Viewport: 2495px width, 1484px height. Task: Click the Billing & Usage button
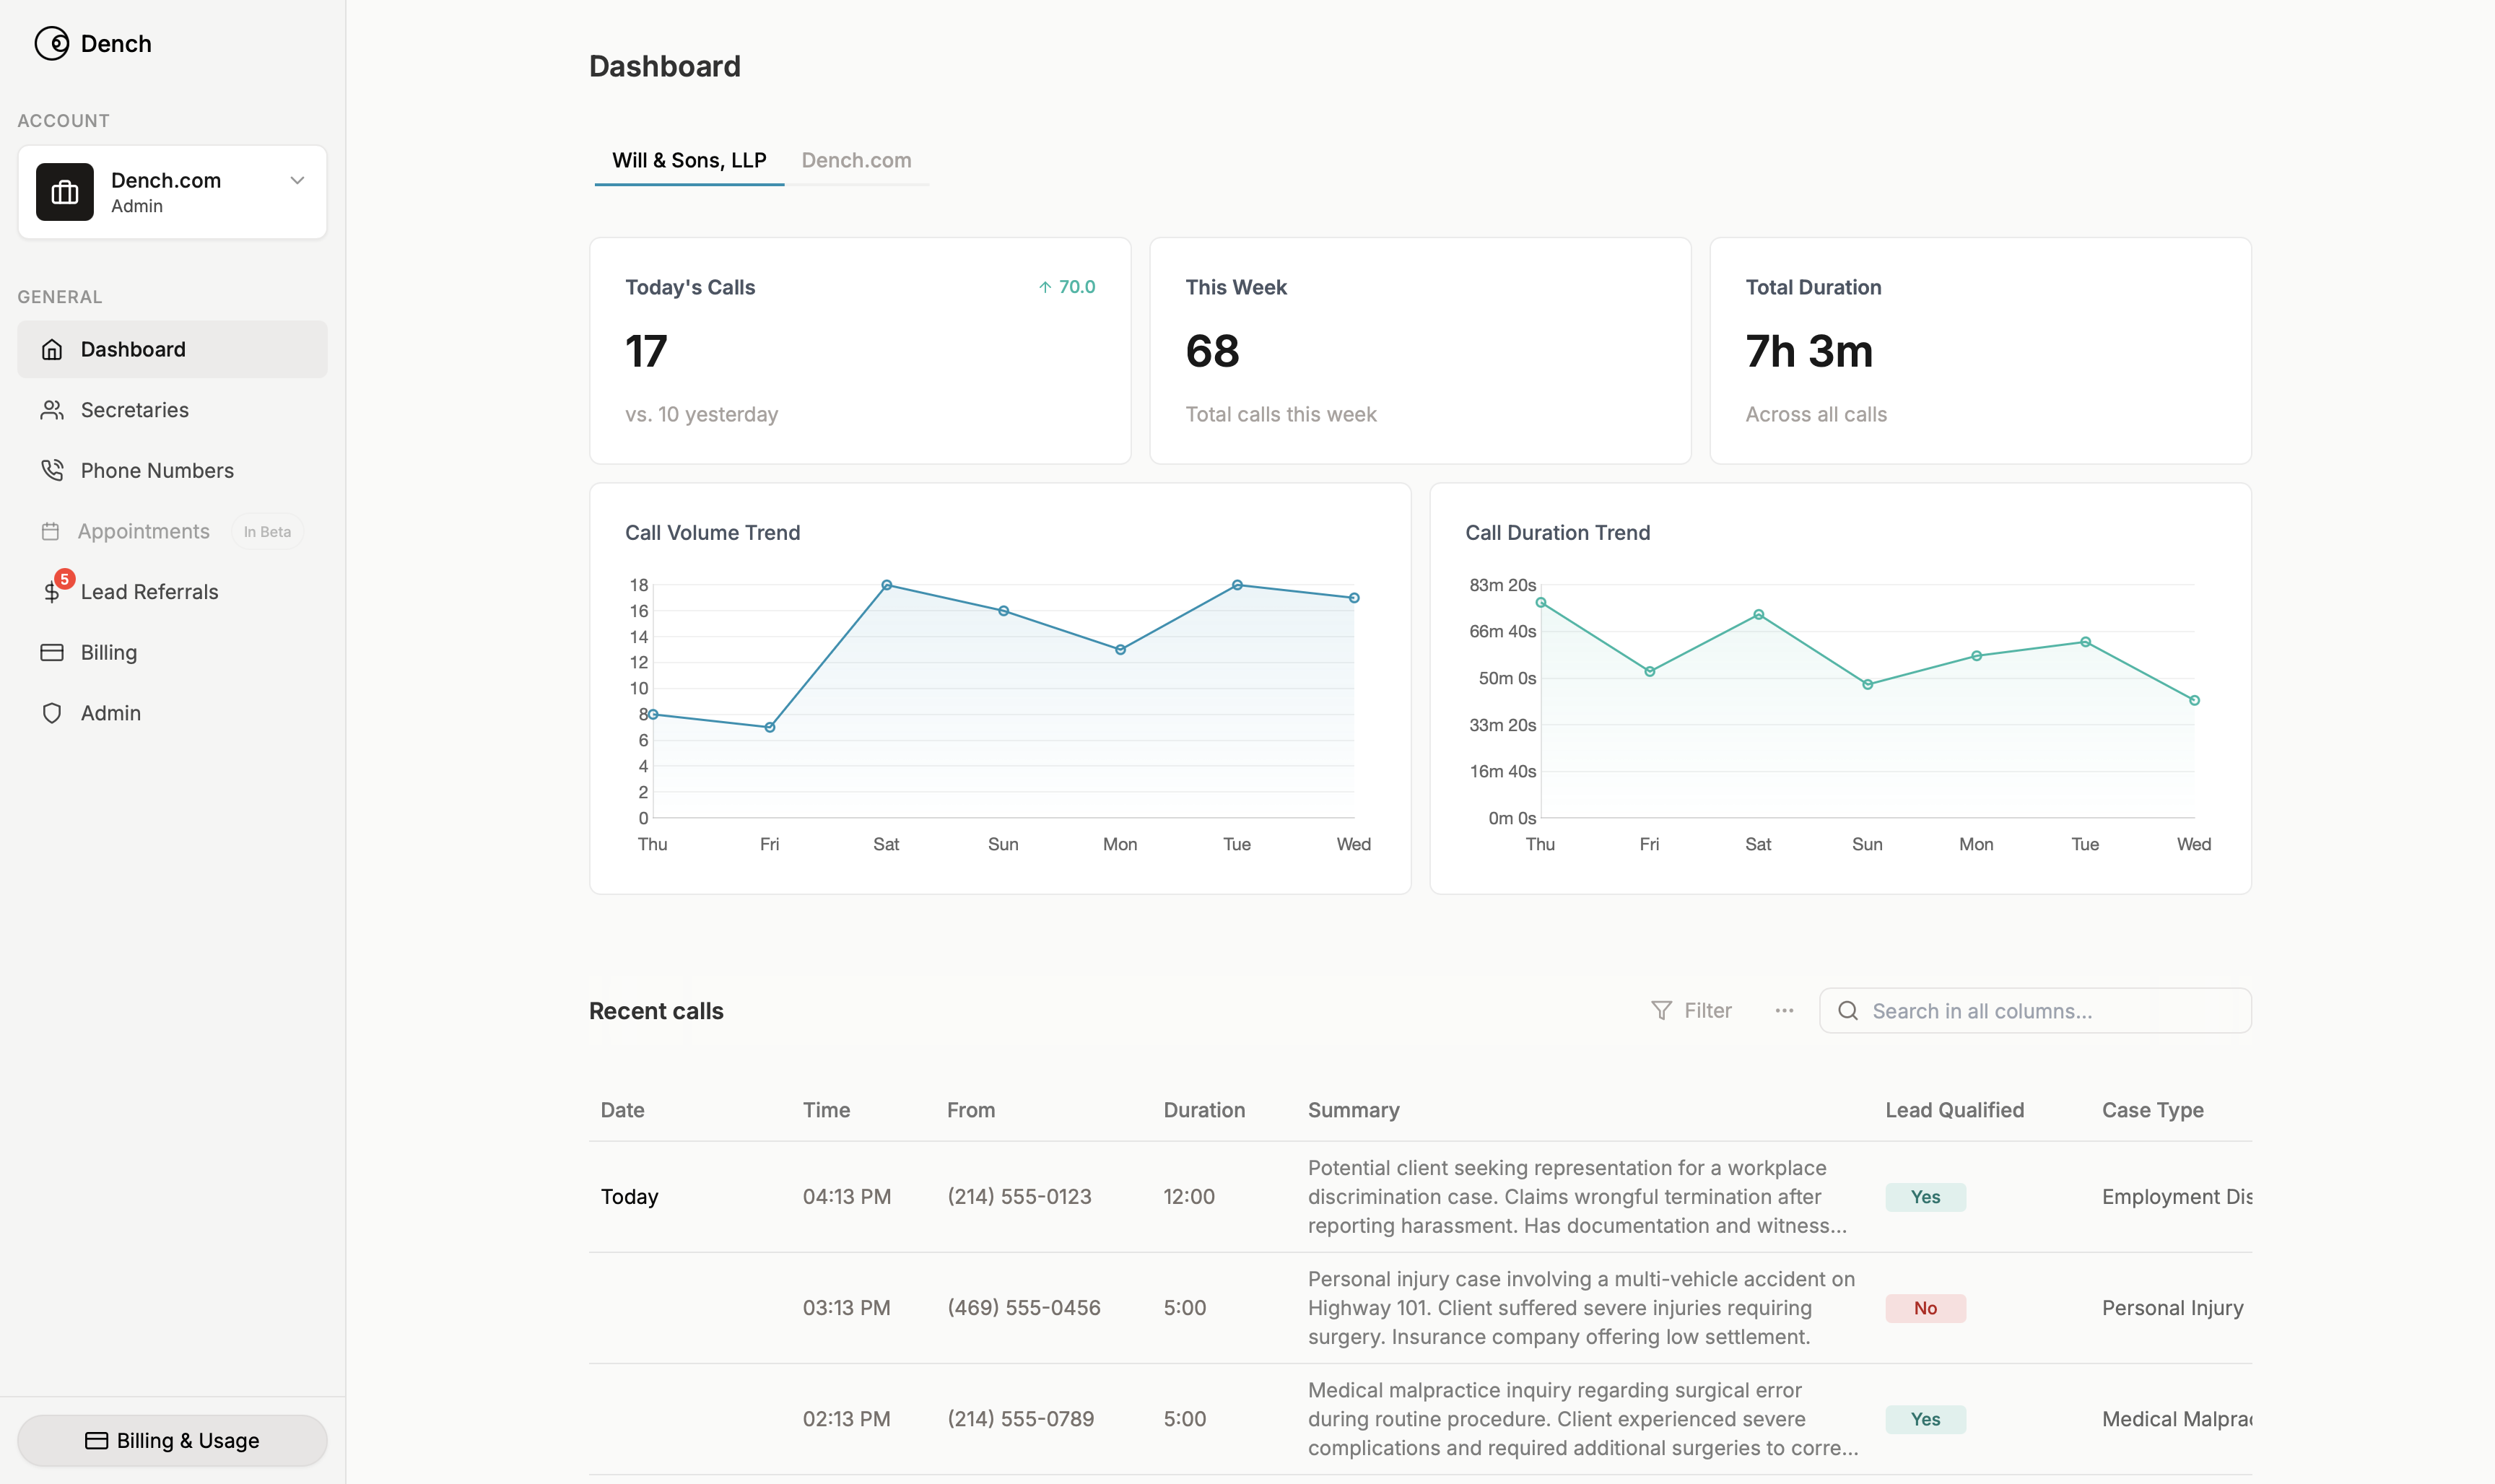[x=172, y=1440]
